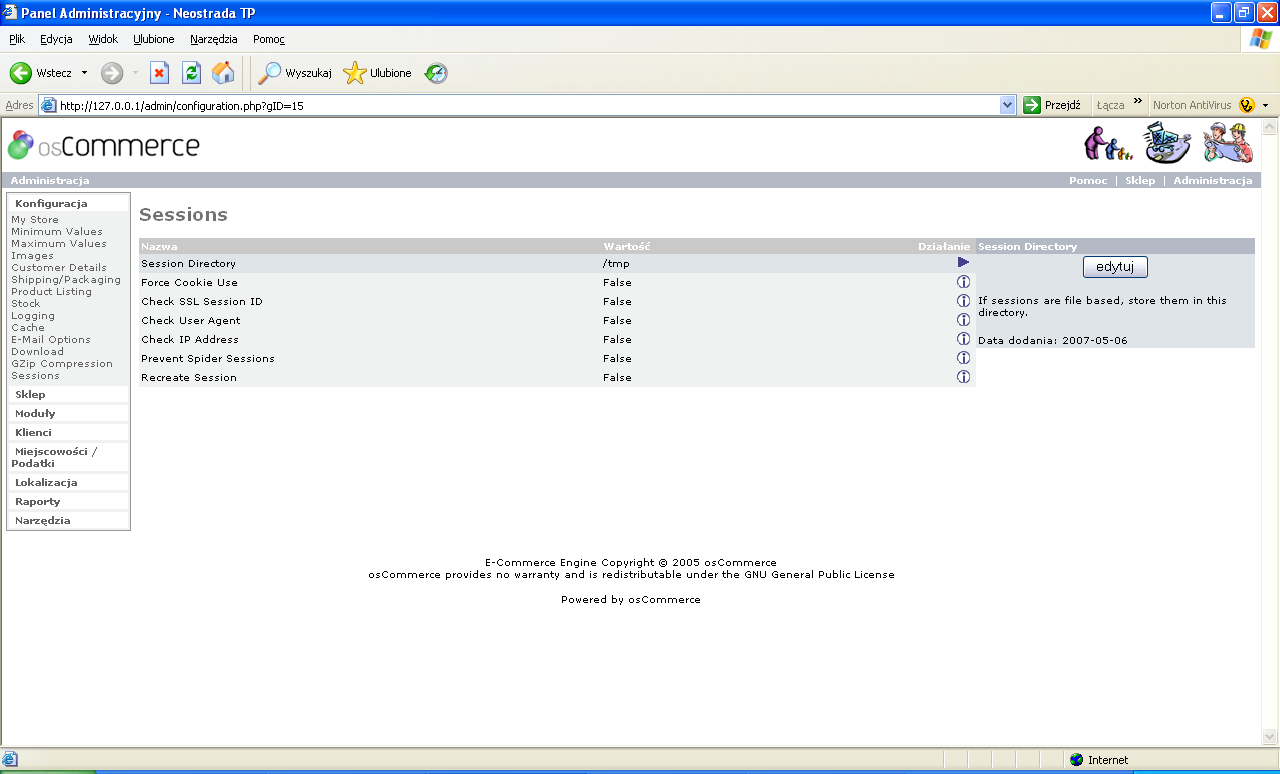The height and width of the screenshot is (774, 1280).
Task: Open the Konfiguracja sidebar heading
Action: coord(51,203)
